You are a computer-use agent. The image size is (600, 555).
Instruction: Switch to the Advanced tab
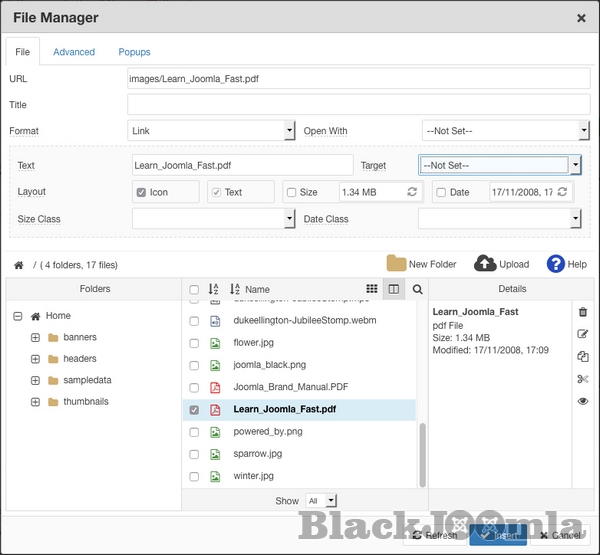click(x=74, y=52)
